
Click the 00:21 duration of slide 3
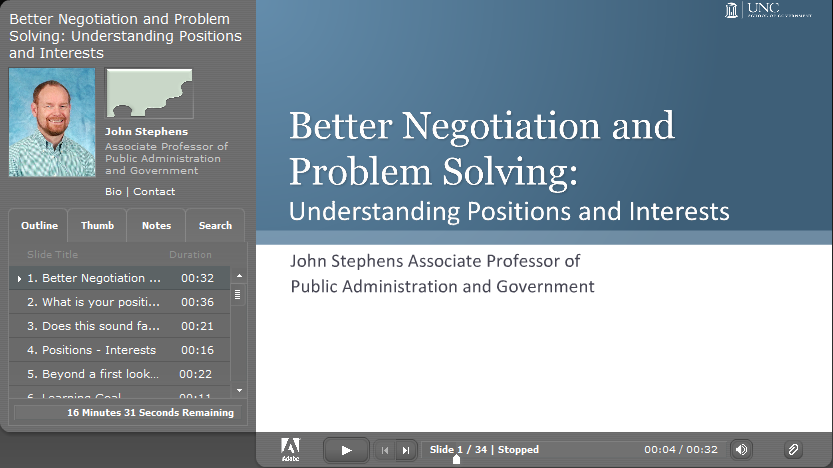click(x=197, y=326)
